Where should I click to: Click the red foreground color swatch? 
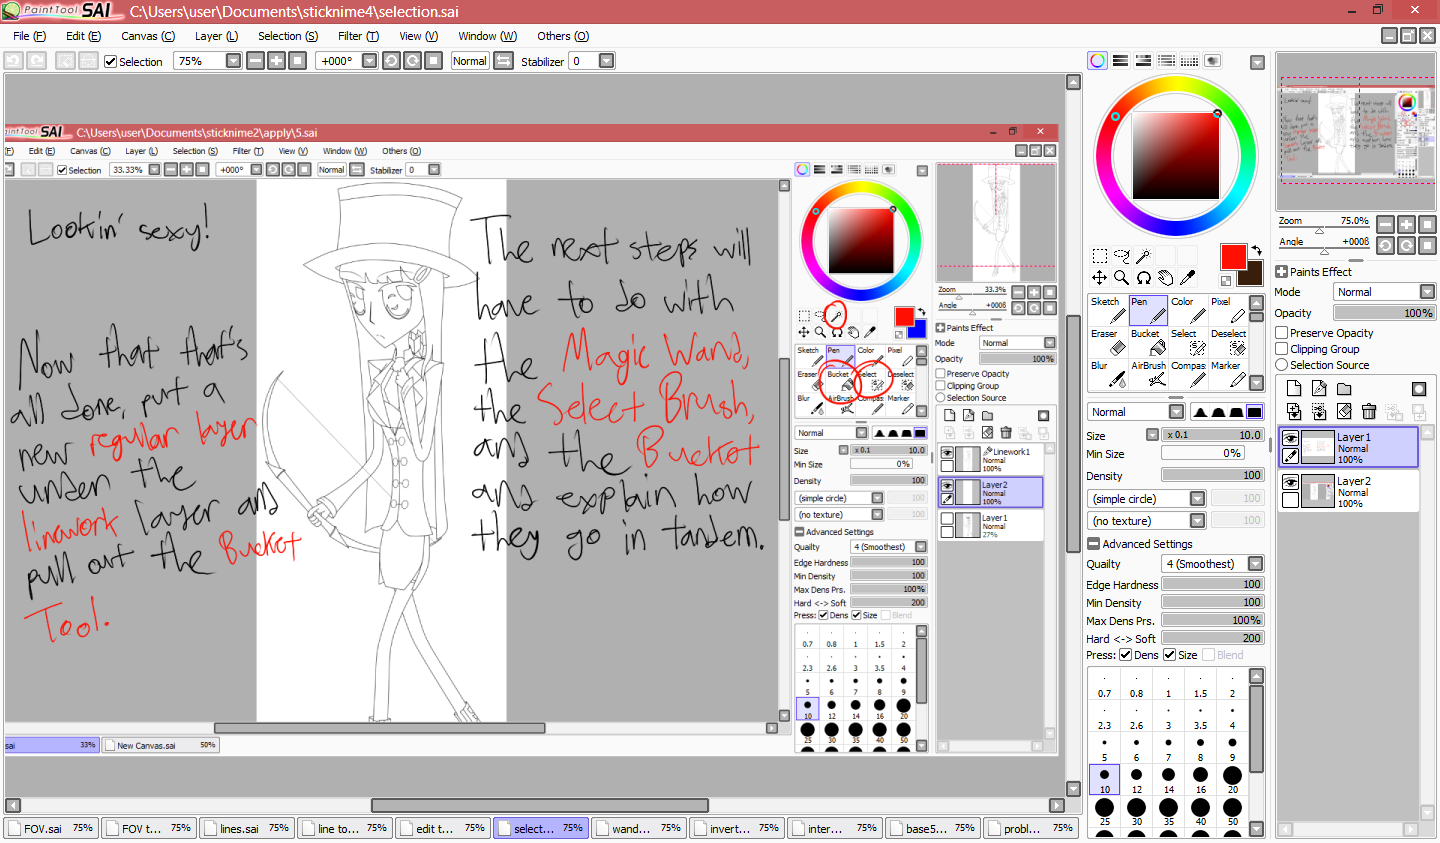click(x=1233, y=257)
